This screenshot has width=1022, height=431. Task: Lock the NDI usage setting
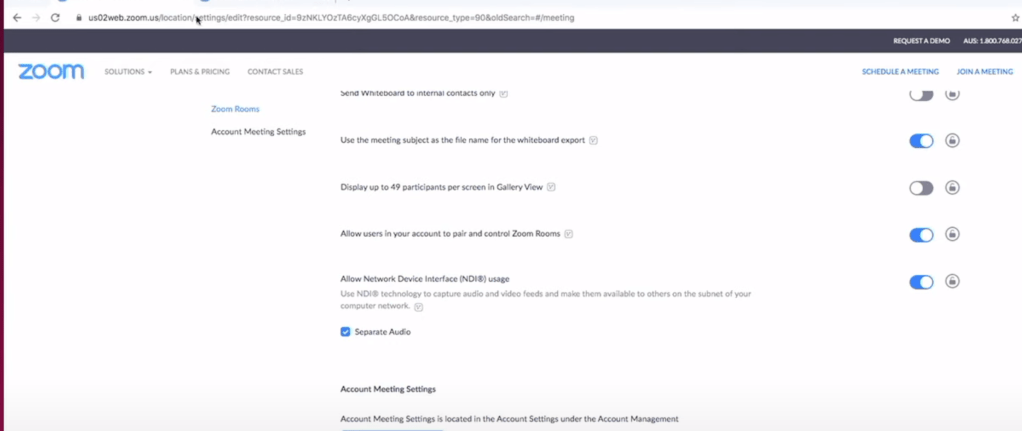pyautogui.click(x=952, y=281)
